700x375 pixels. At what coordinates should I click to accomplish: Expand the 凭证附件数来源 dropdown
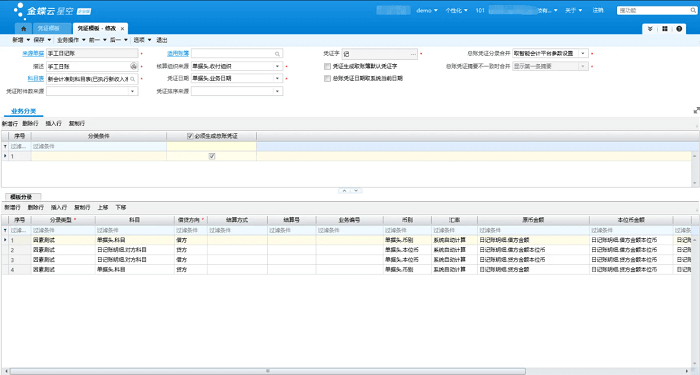(133, 91)
